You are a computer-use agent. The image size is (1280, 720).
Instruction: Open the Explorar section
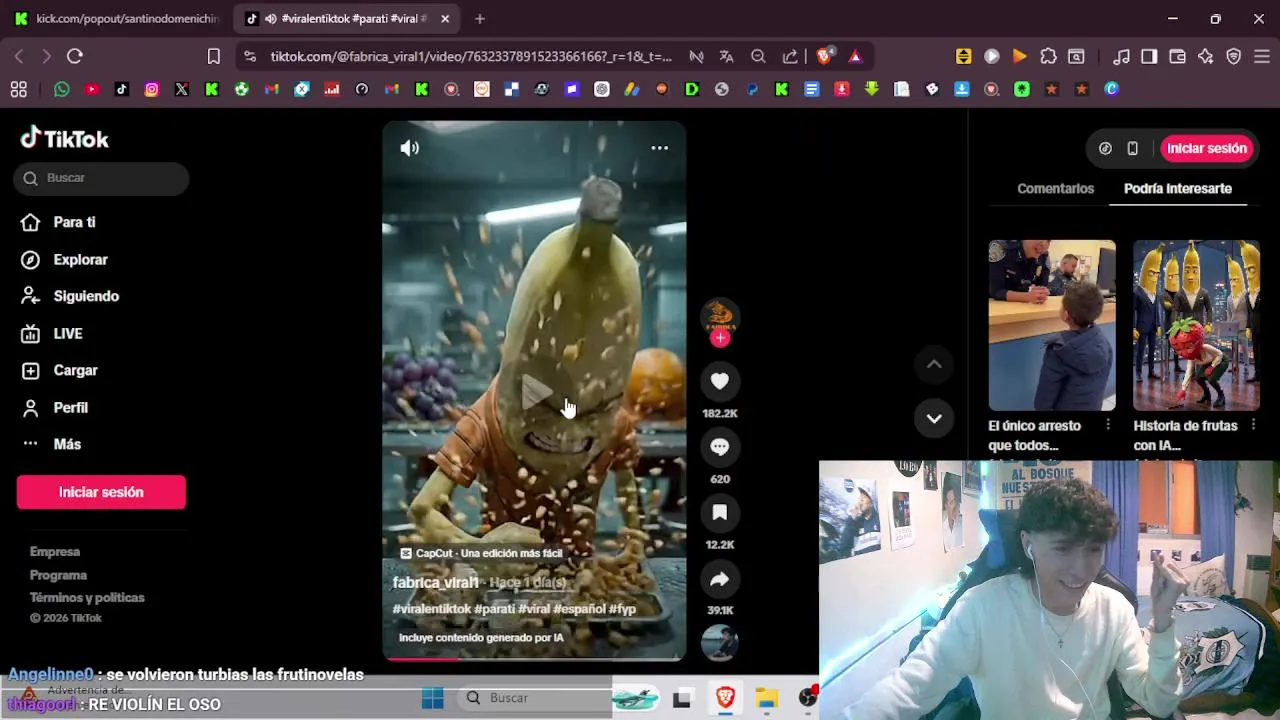click(80, 259)
